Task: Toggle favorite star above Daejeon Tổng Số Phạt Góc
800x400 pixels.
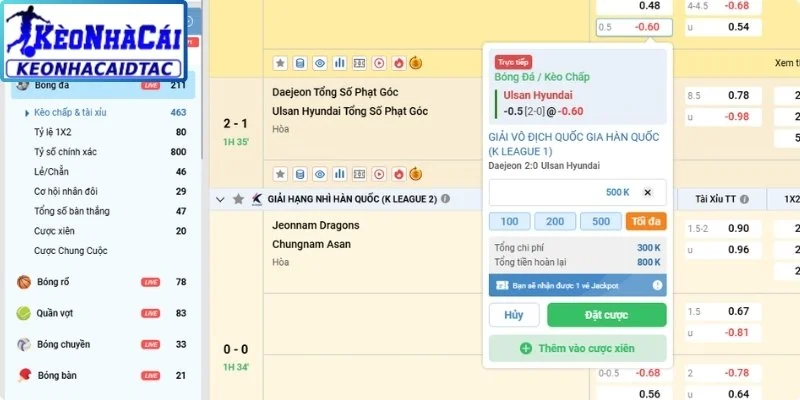Action: (x=280, y=63)
